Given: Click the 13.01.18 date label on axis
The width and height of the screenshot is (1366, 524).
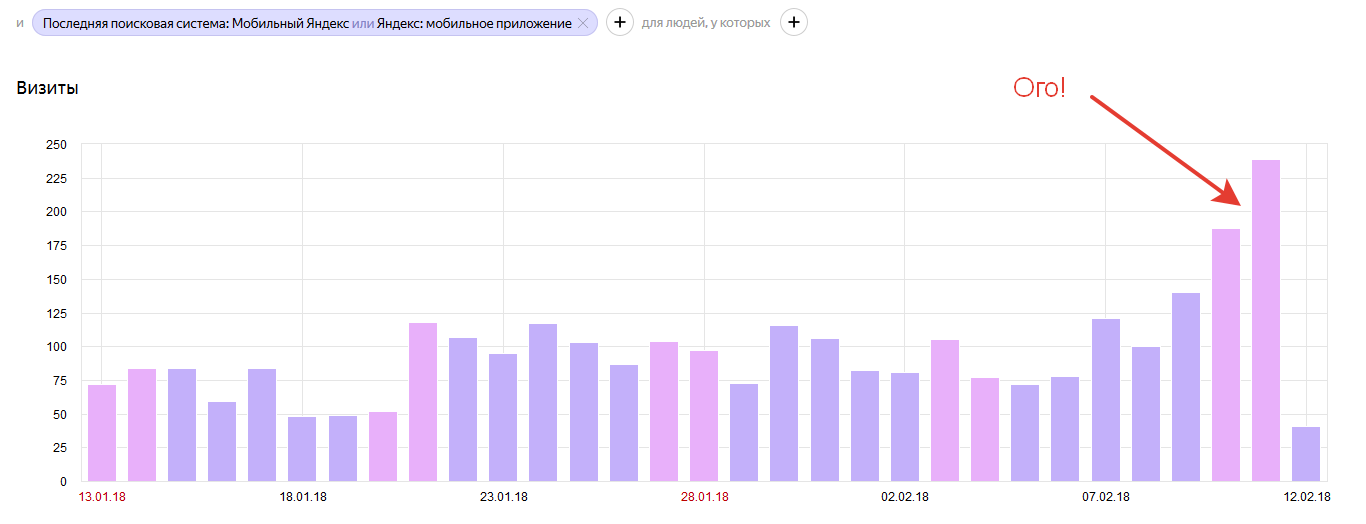Looking at the screenshot, I should pyautogui.click(x=102, y=497).
